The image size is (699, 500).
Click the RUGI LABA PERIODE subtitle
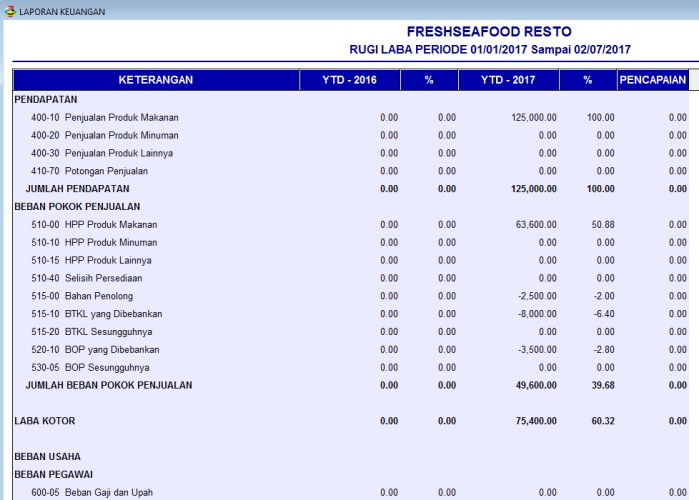490,49
